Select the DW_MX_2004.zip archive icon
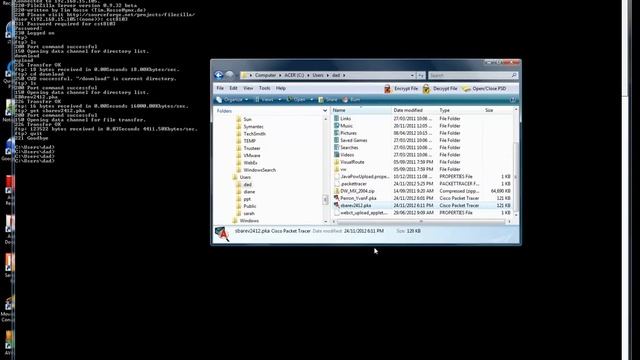Screen dimensions: 640x360 pos(336,191)
